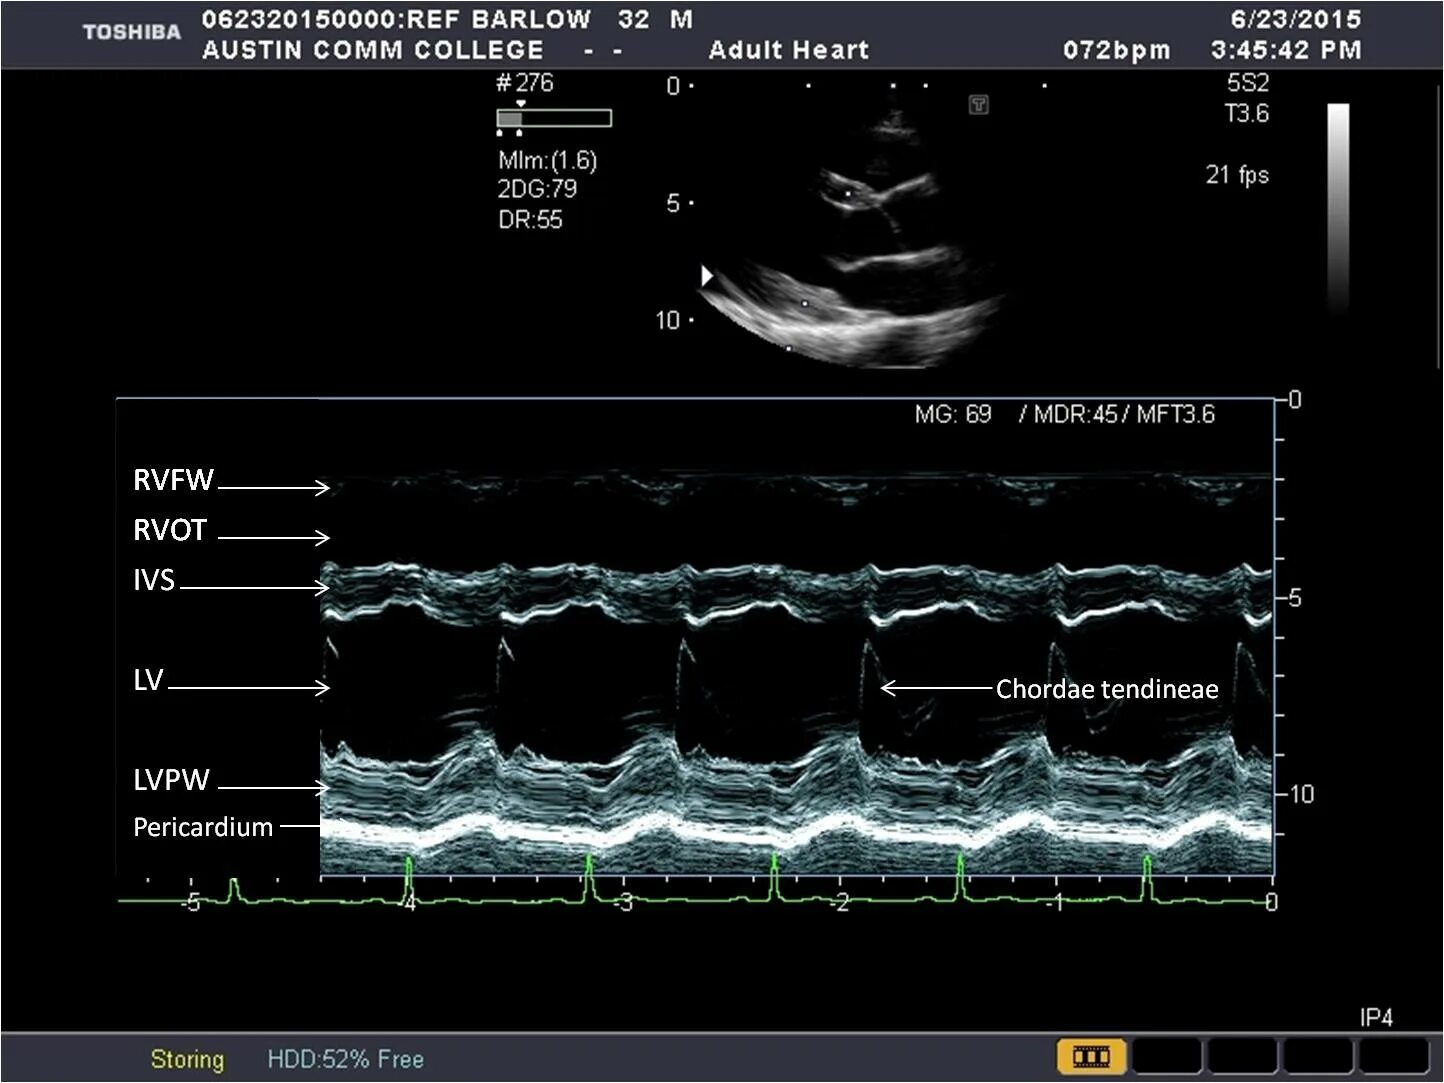Viewport: 1444px width, 1083px height.
Task: Click the MIm:(1.6) readout
Action: click(547, 160)
